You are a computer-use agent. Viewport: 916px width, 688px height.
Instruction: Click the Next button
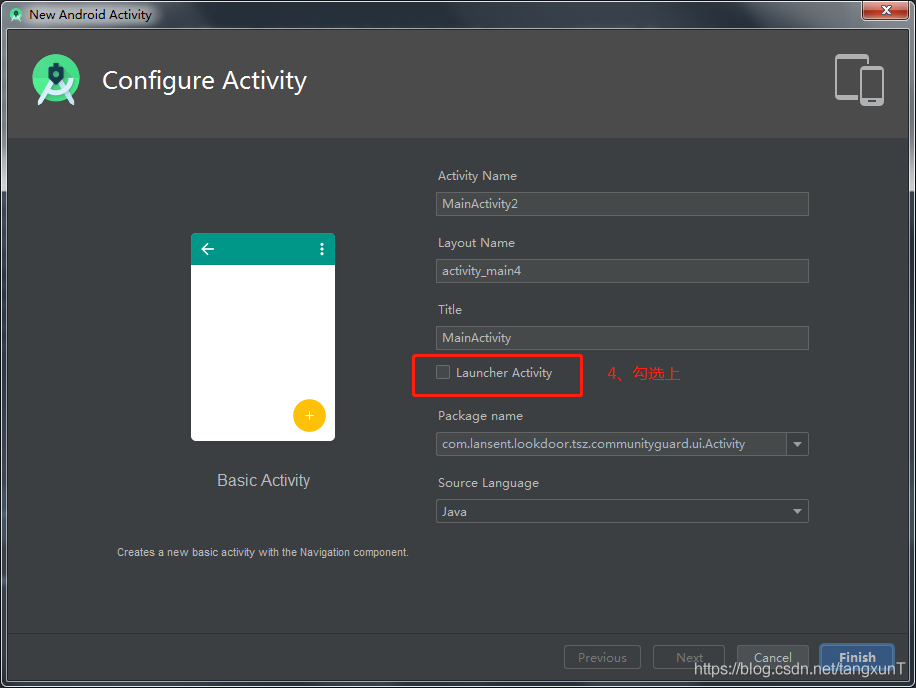[x=688, y=657]
